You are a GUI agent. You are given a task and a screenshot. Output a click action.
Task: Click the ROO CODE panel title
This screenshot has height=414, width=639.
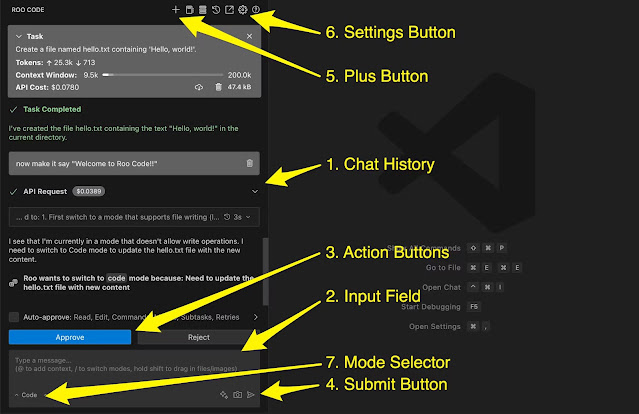pyautogui.click(x=28, y=9)
